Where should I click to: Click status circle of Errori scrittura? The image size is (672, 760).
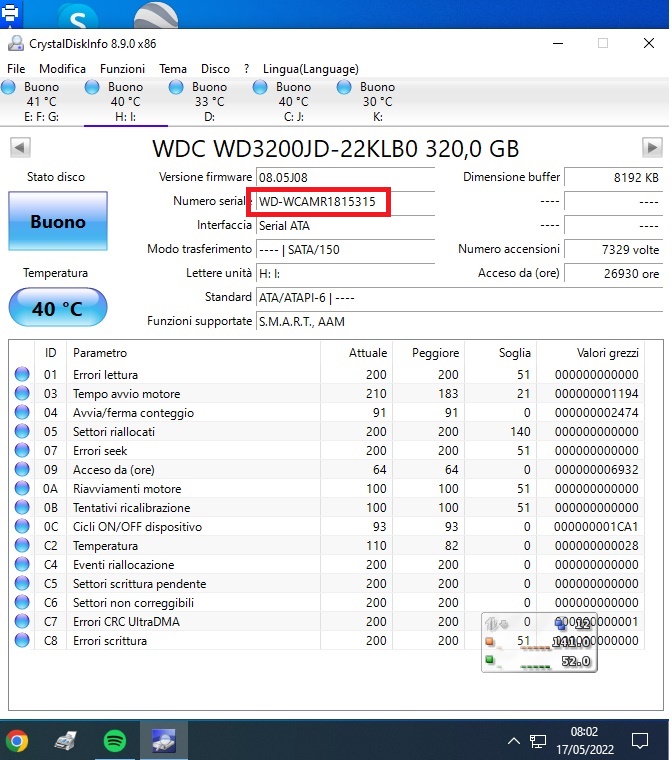[x=22, y=640]
